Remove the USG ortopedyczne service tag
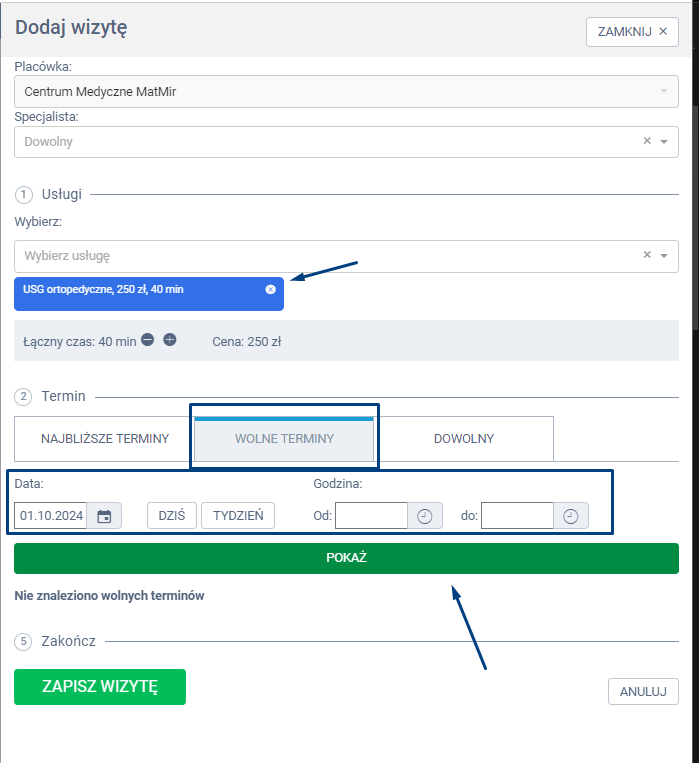The image size is (699, 763). [270, 289]
